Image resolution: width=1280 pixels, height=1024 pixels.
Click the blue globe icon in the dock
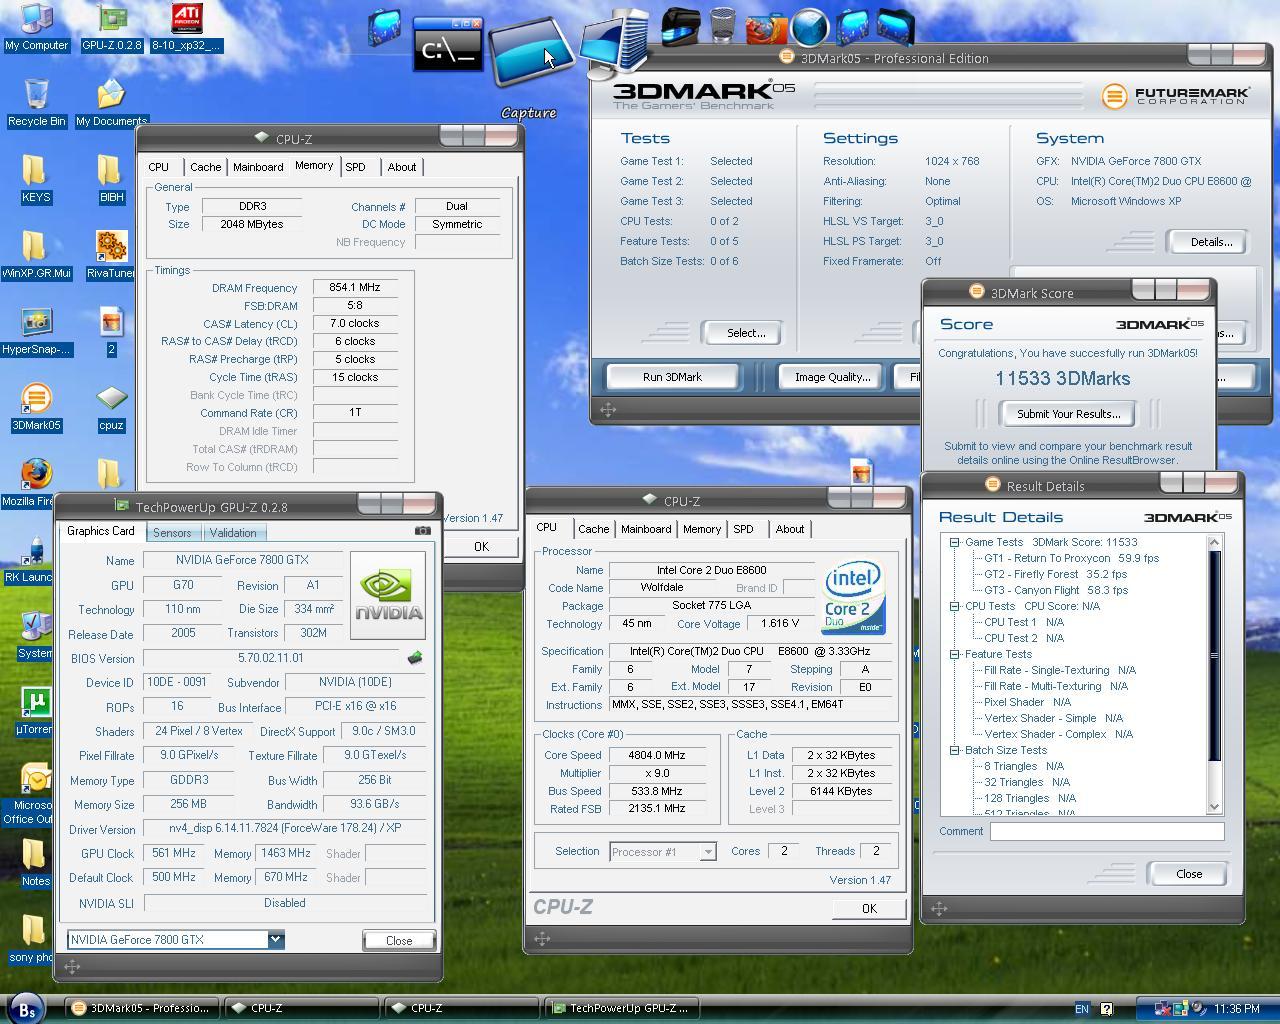pos(809,26)
